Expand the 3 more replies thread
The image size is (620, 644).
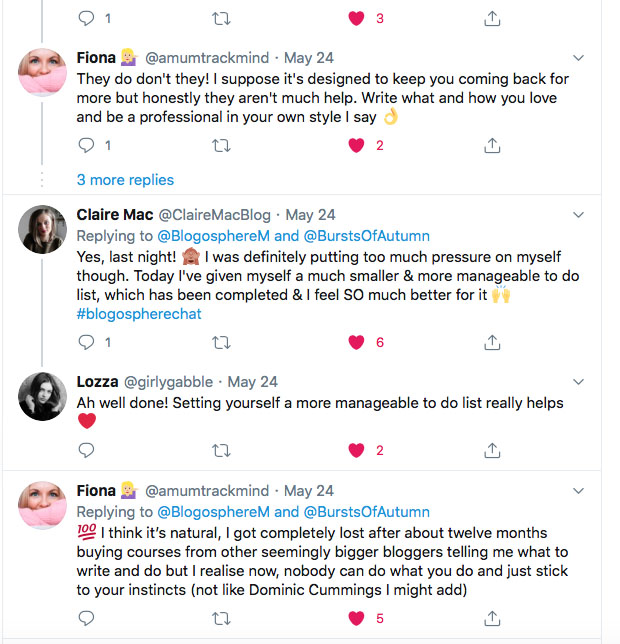pyautogui.click(x=125, y=180)
